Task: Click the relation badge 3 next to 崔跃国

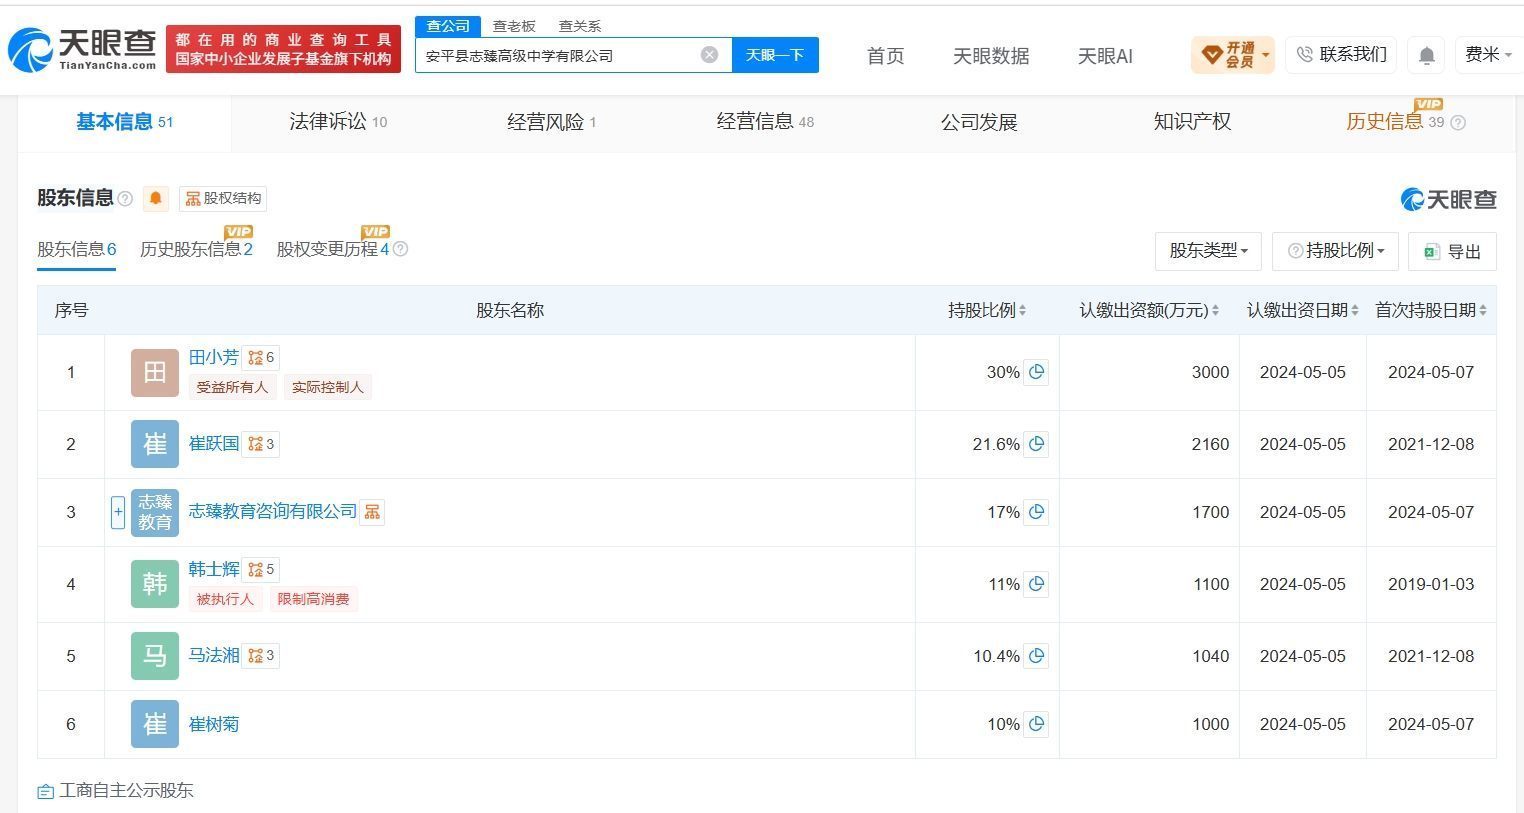Action: pyautogui.click(x=261, y=443)
